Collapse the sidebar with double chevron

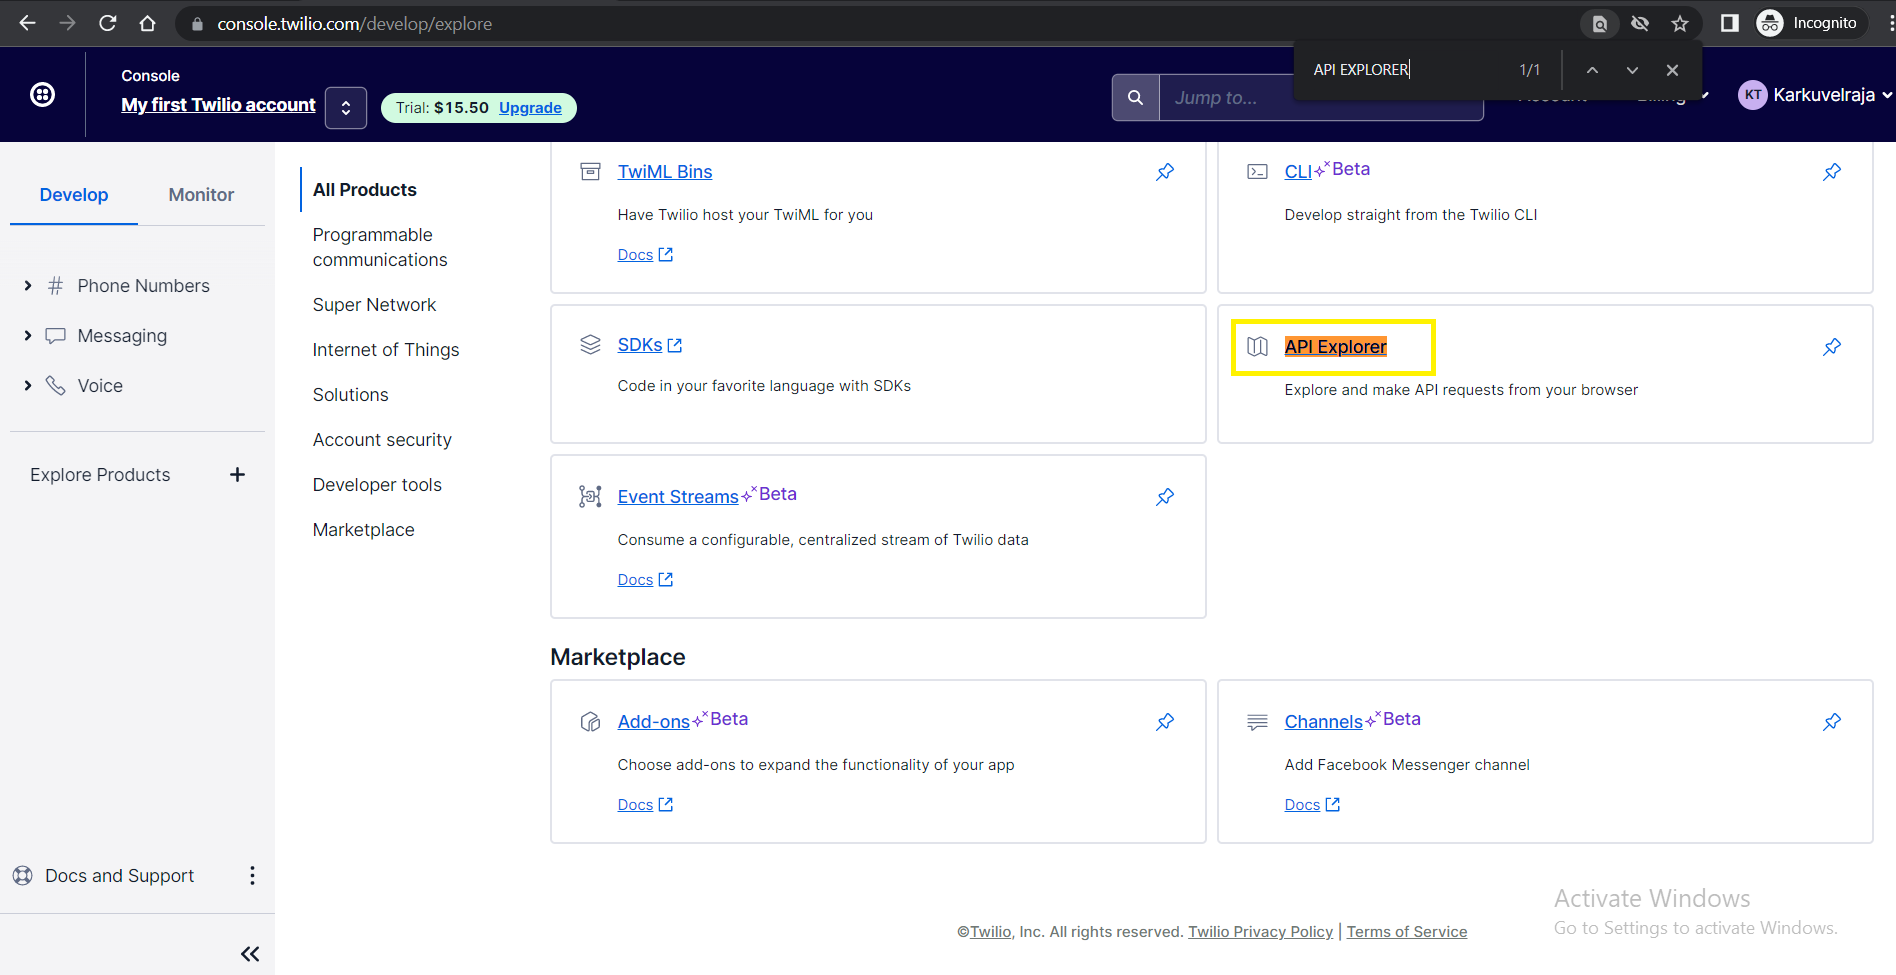tap(250, 954)
